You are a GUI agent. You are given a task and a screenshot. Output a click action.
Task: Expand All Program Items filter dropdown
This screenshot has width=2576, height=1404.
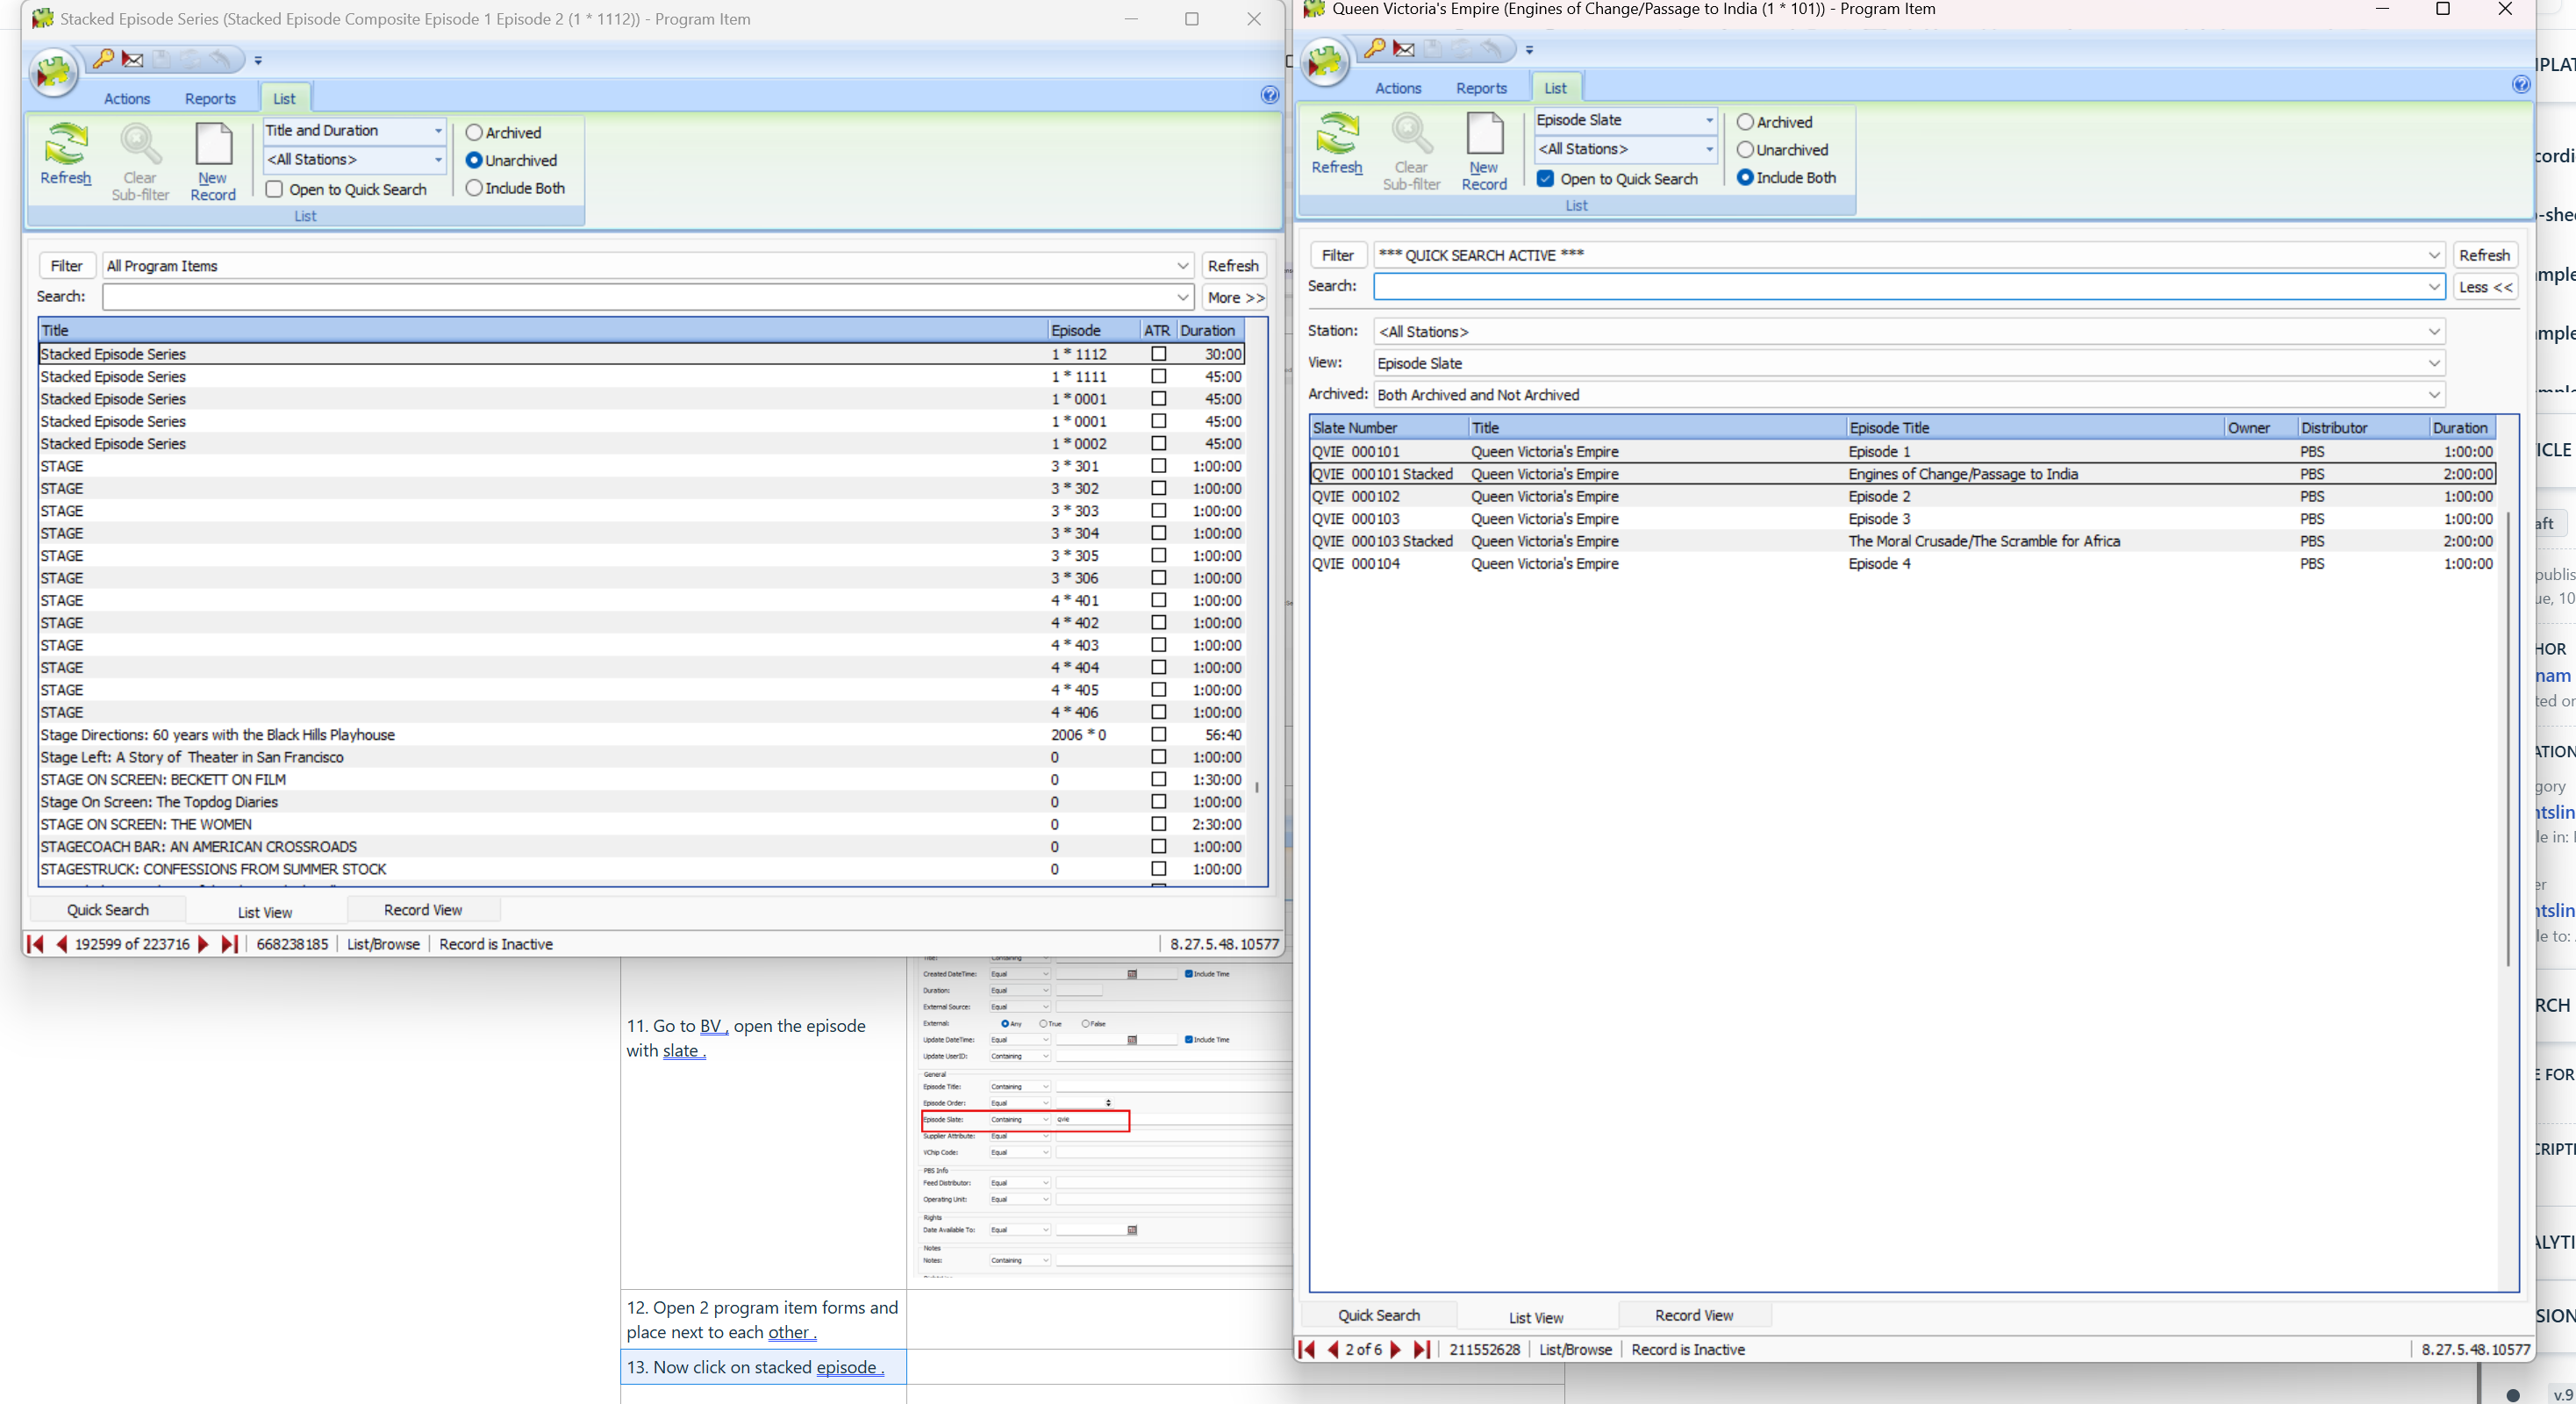click(1182, 266)
